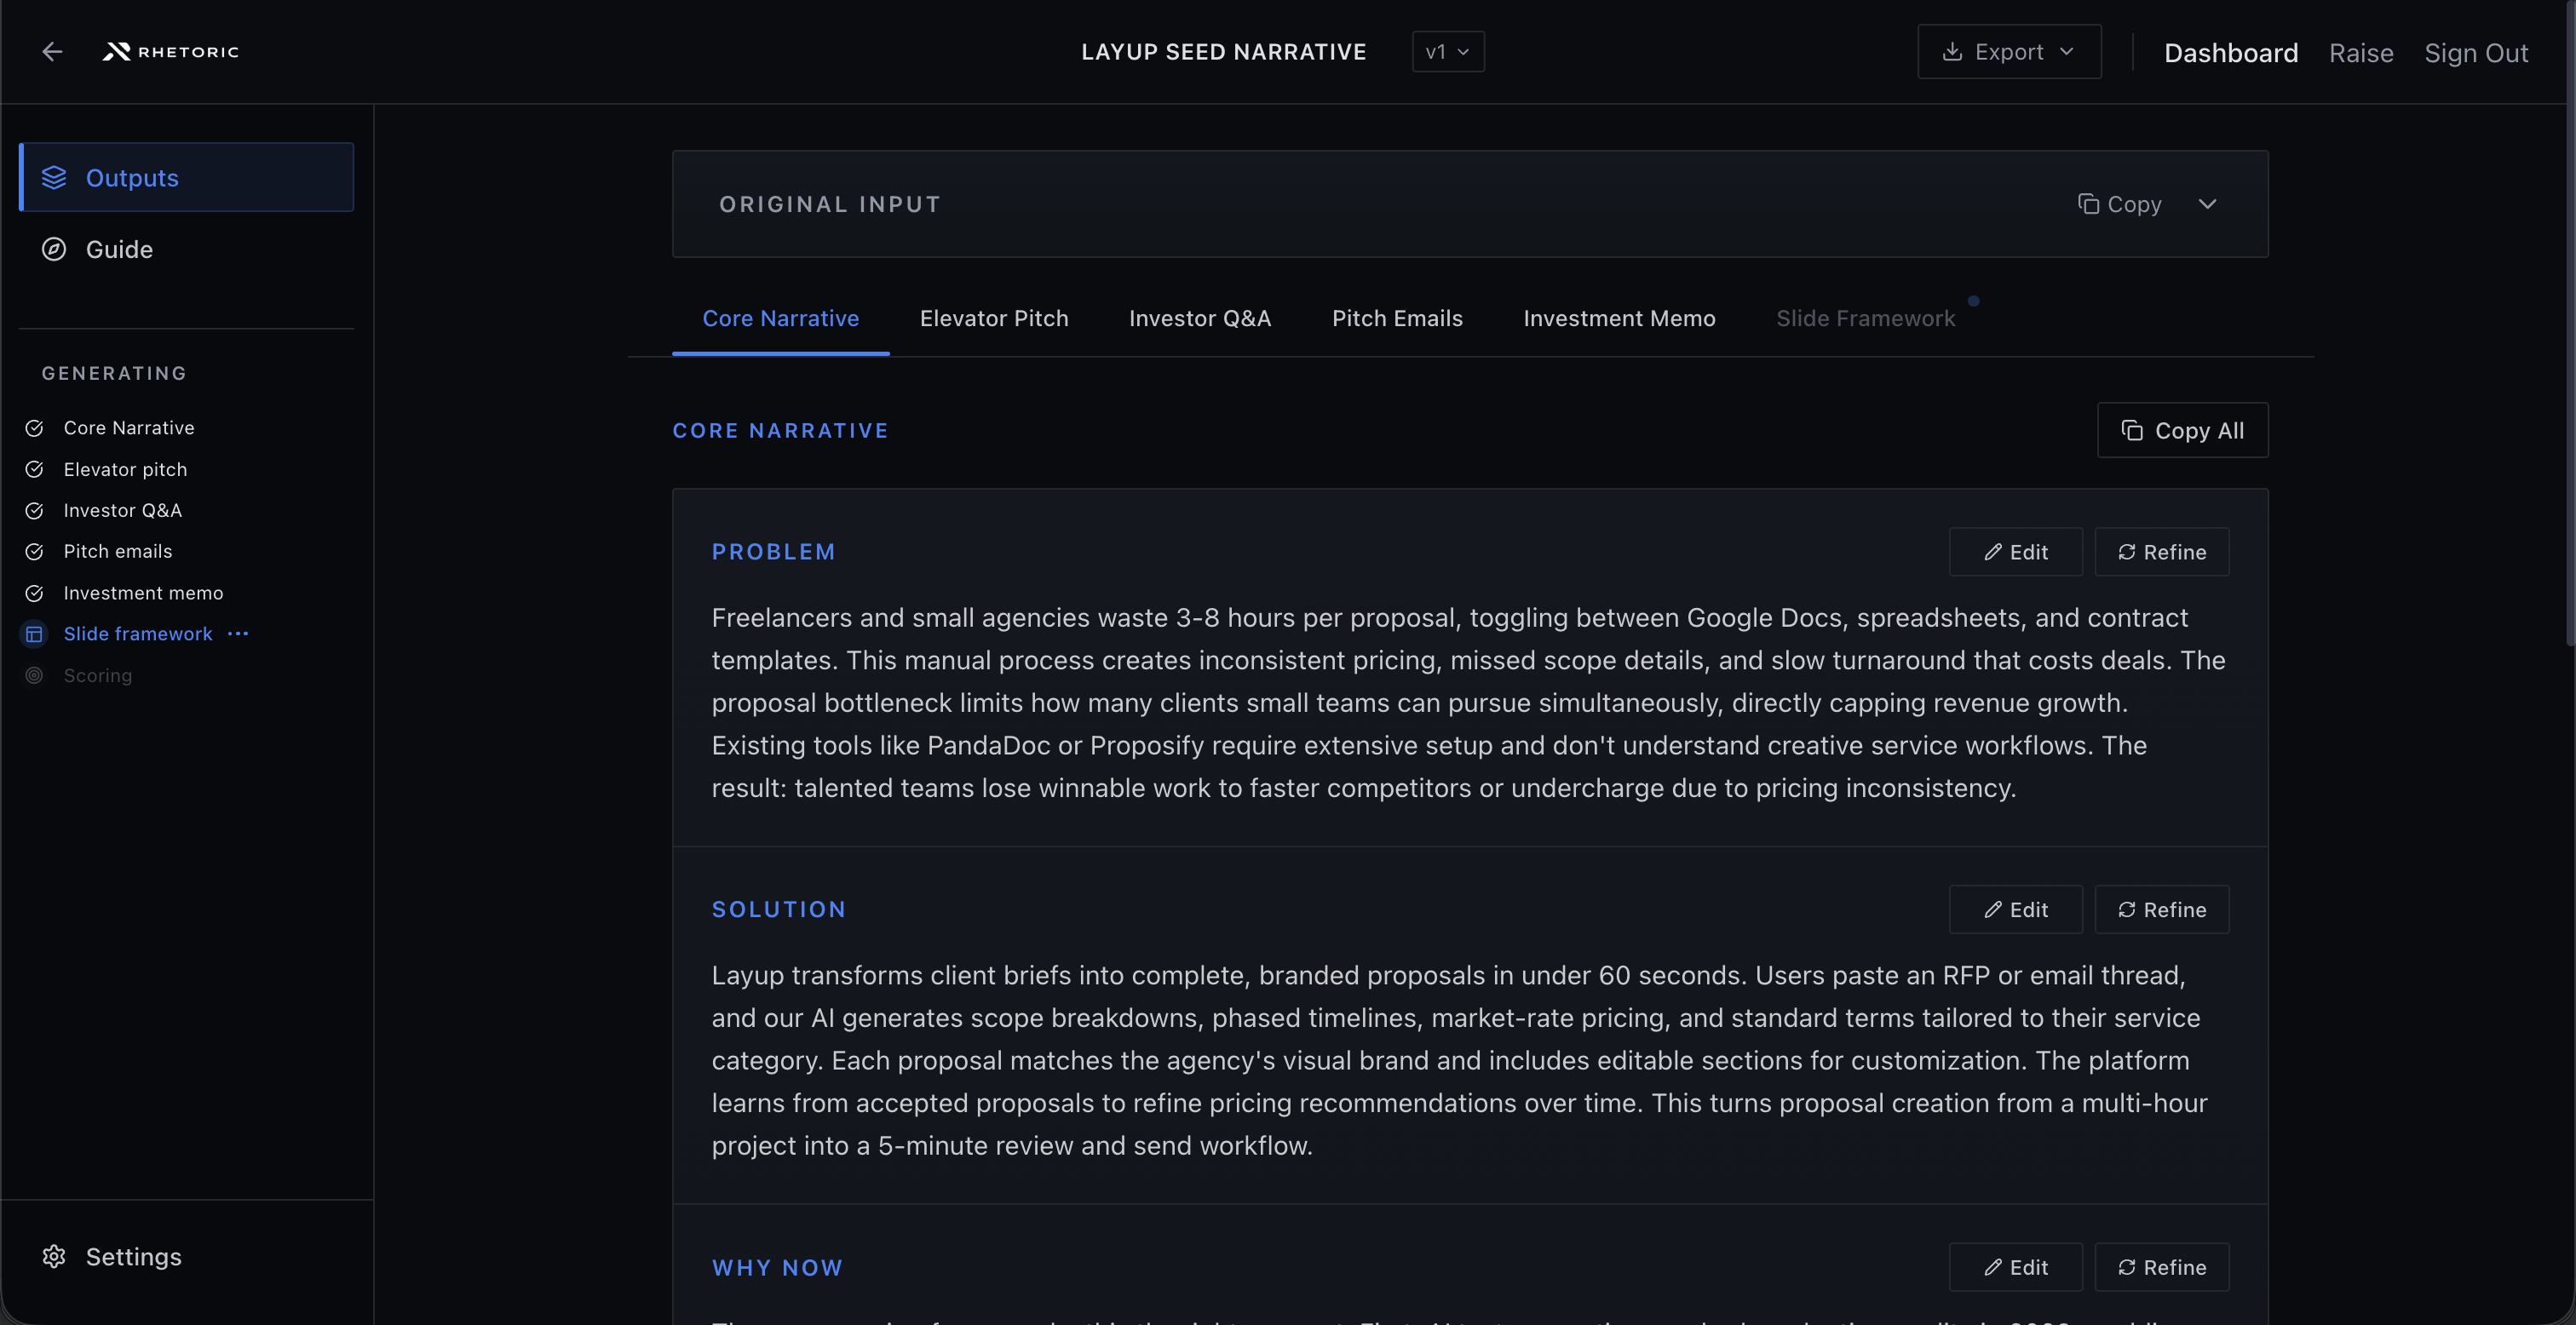Open the Export dropdown menu

(2008, 52)
